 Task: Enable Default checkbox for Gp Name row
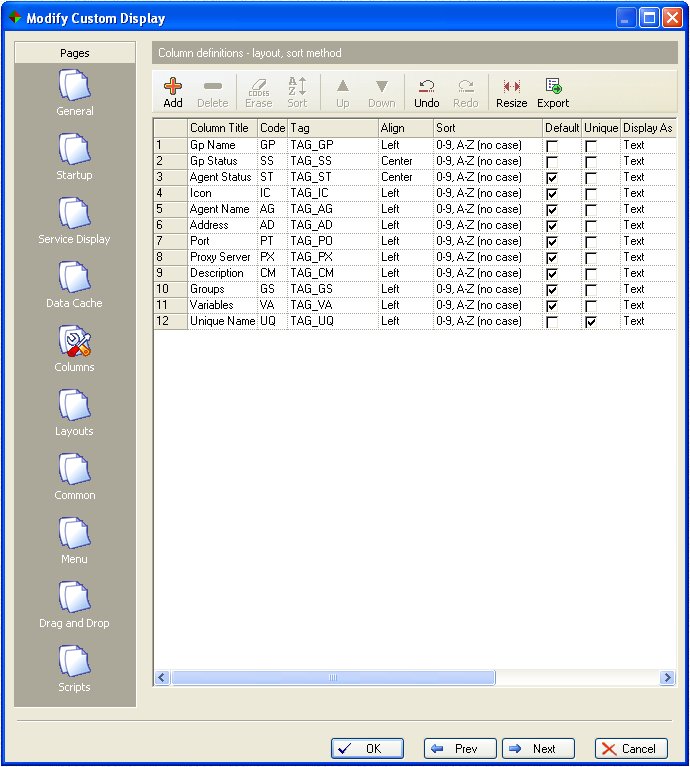(x=553, y=146)
